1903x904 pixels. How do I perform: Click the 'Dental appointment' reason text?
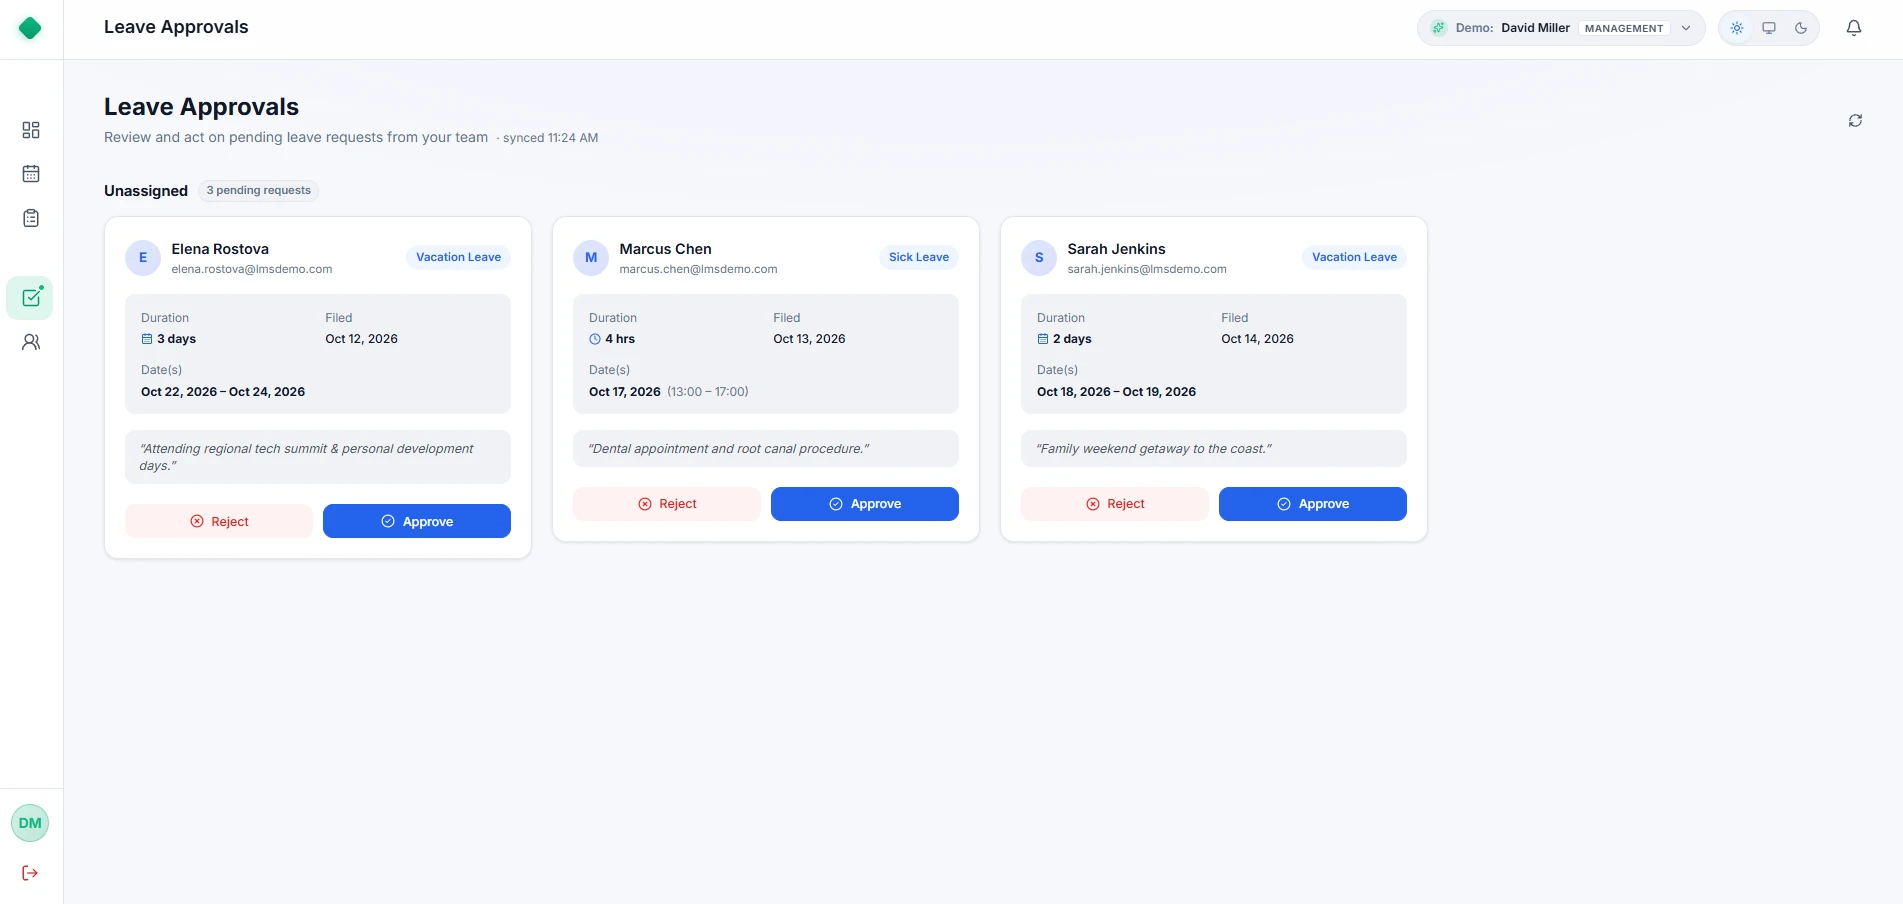(728, 449)
